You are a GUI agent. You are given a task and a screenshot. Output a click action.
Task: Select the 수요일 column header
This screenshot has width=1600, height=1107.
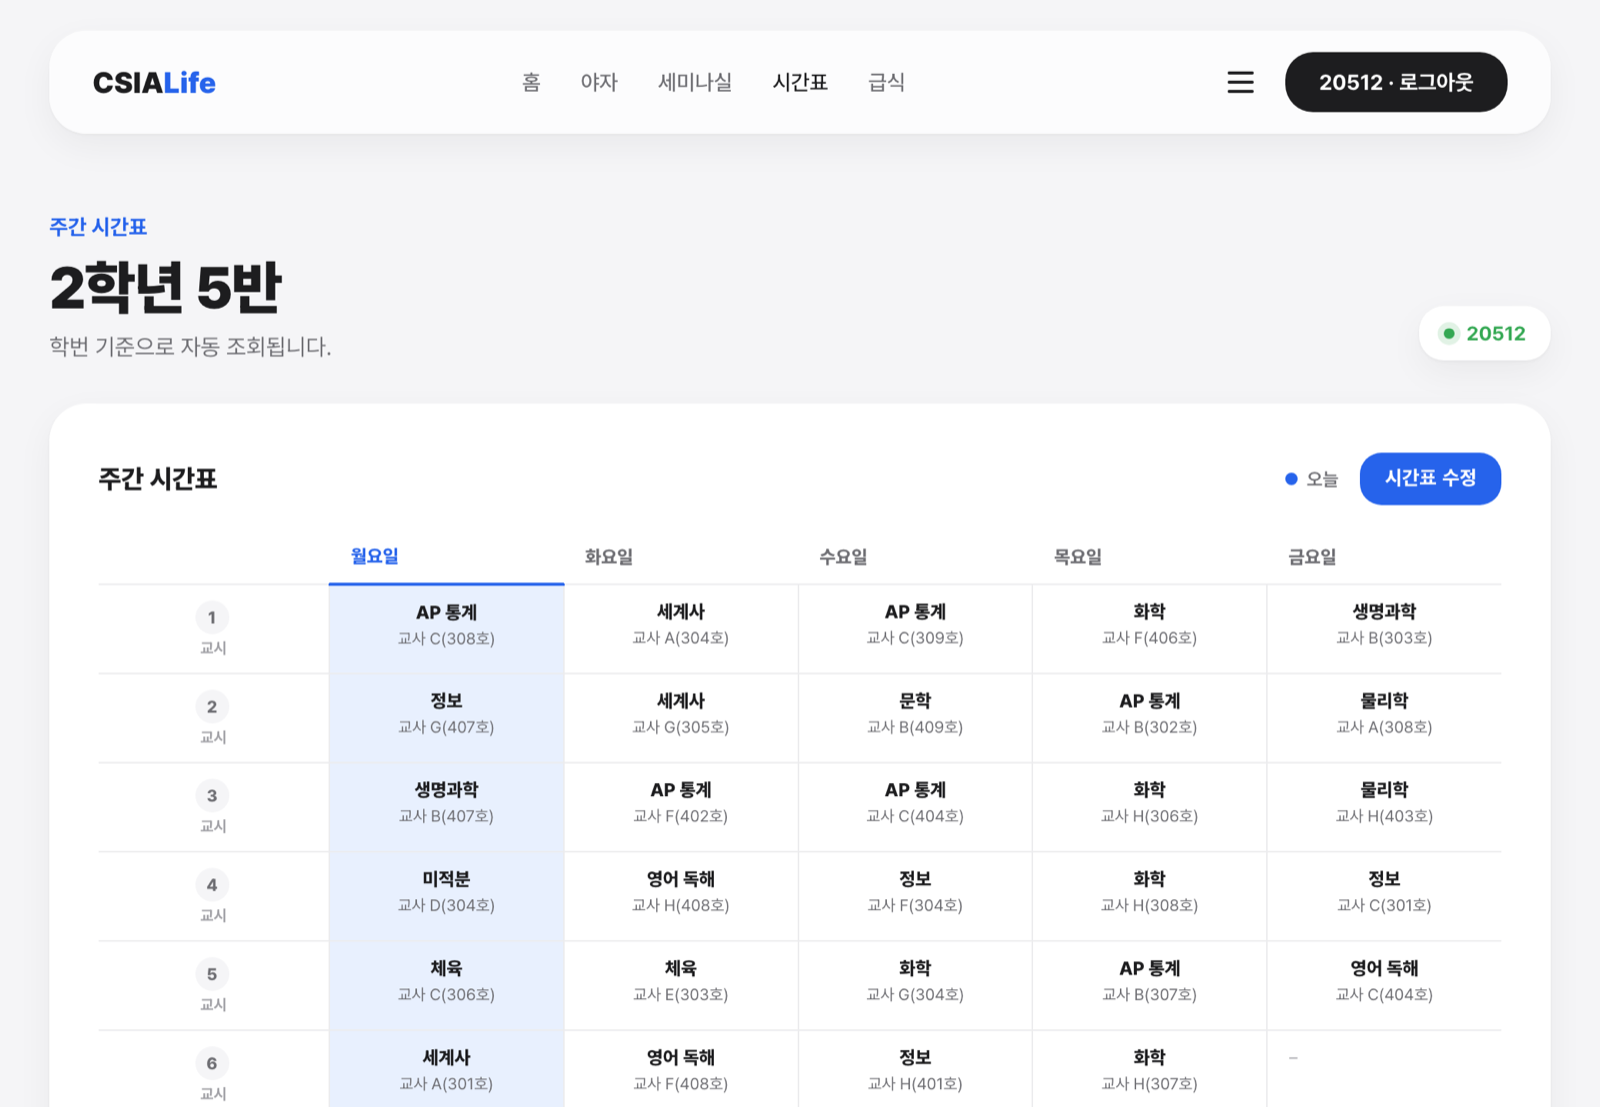[x=843, y=557]
